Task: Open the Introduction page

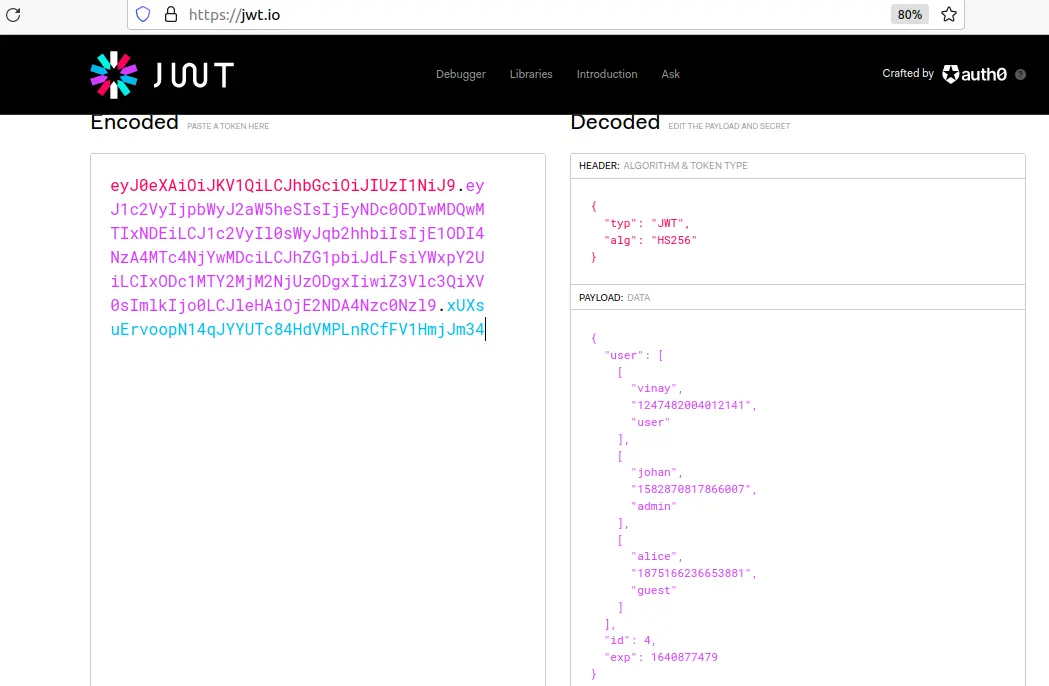Action: point(607,74)
